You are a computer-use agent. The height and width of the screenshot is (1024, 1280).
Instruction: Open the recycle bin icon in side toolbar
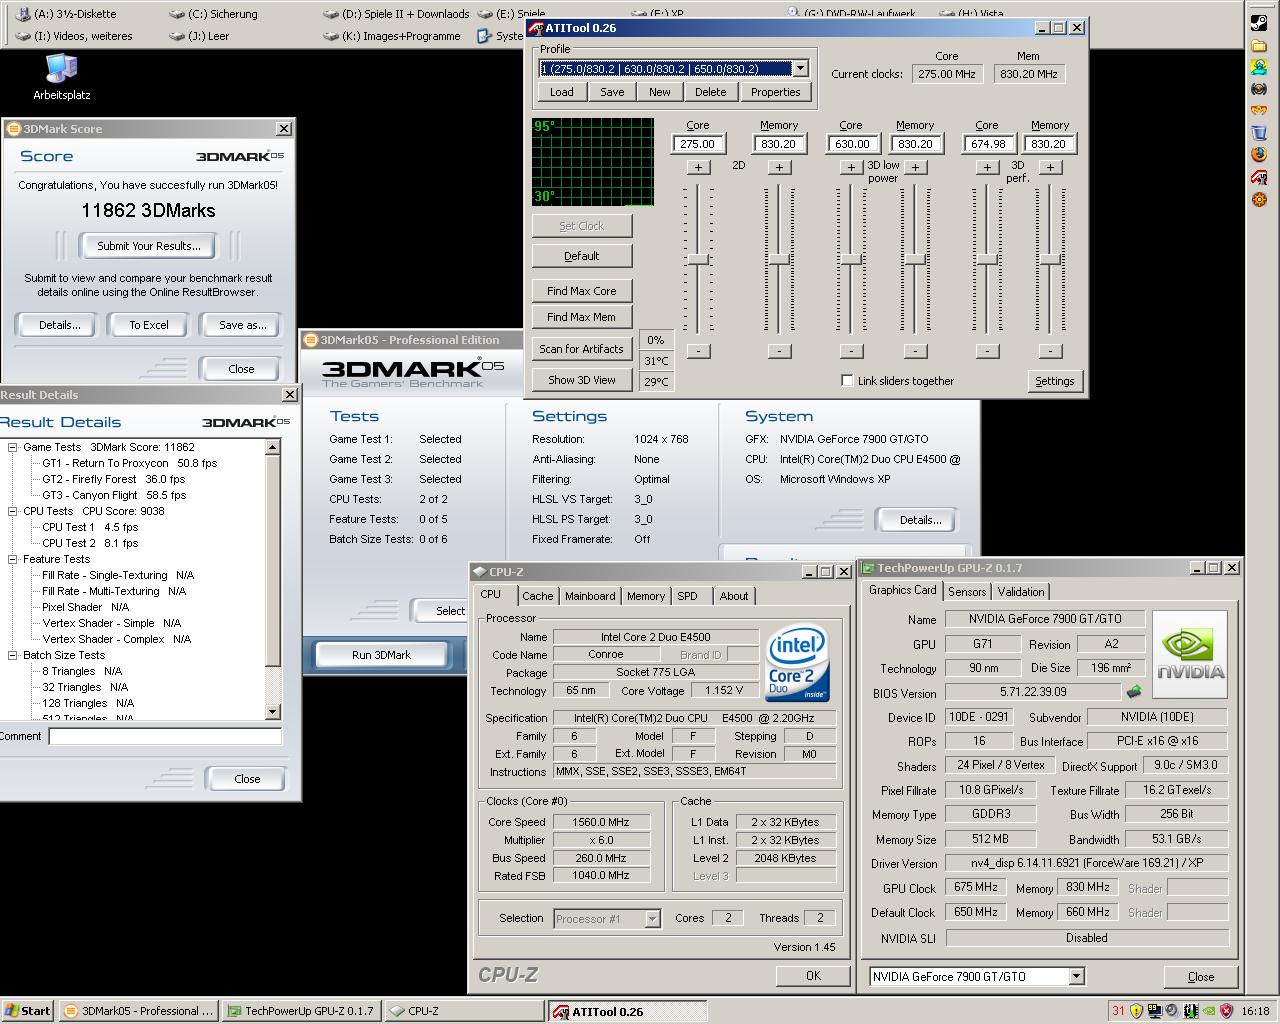[1259, 132]
